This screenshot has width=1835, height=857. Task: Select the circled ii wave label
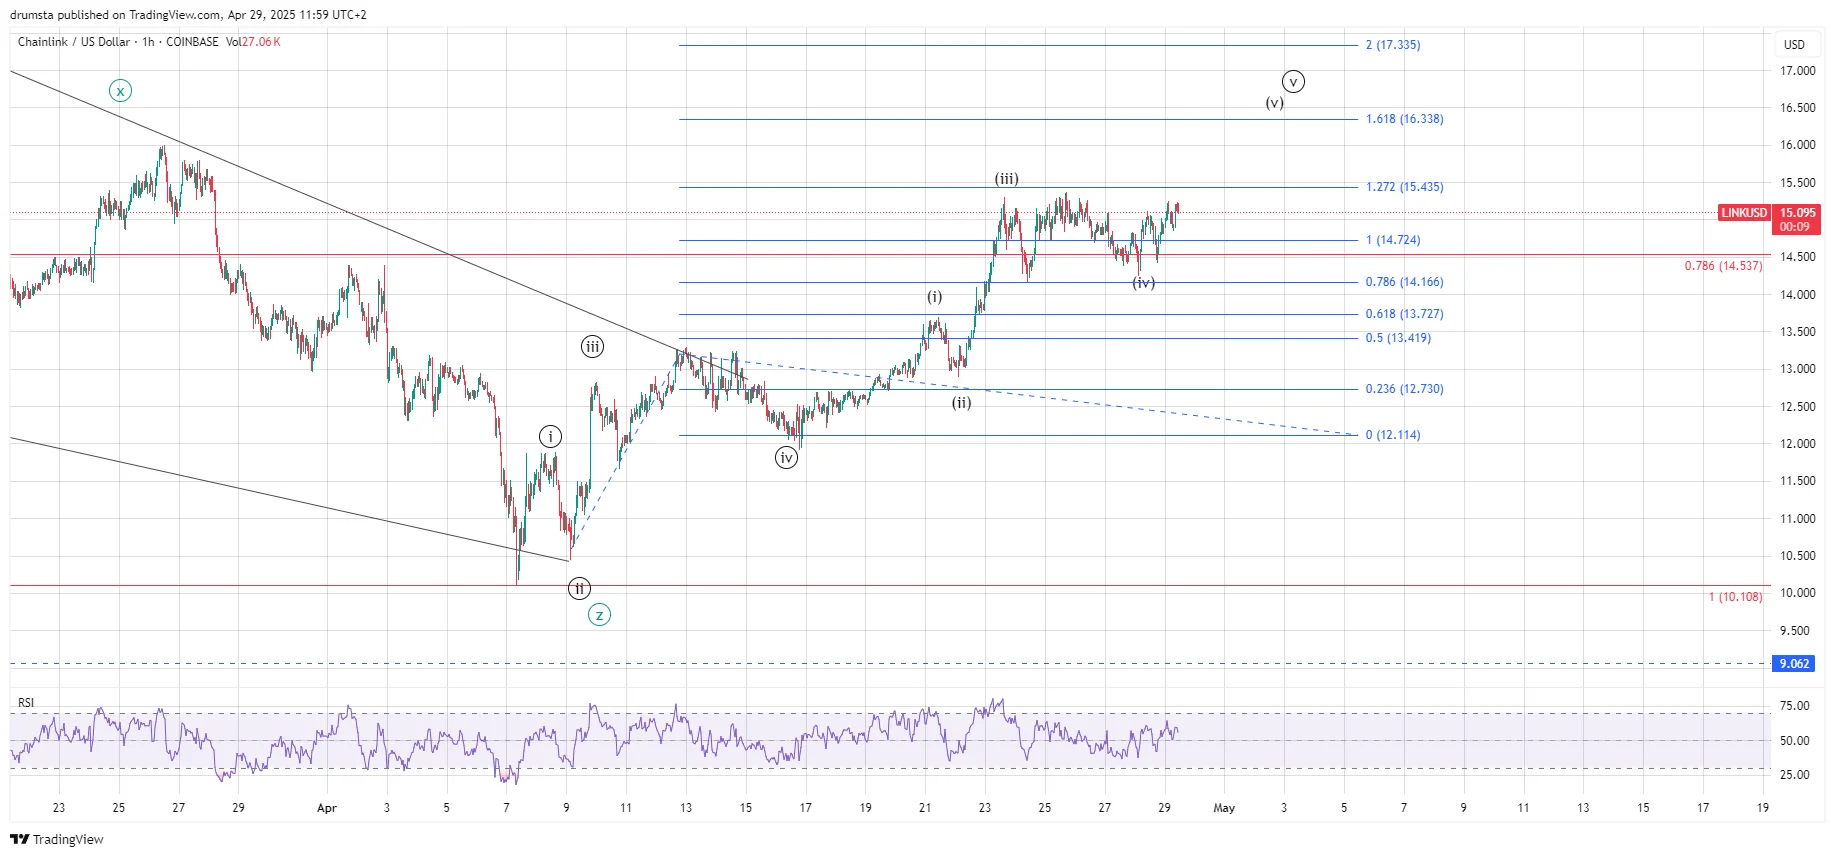pyautogui.click(x=579, y=588)
